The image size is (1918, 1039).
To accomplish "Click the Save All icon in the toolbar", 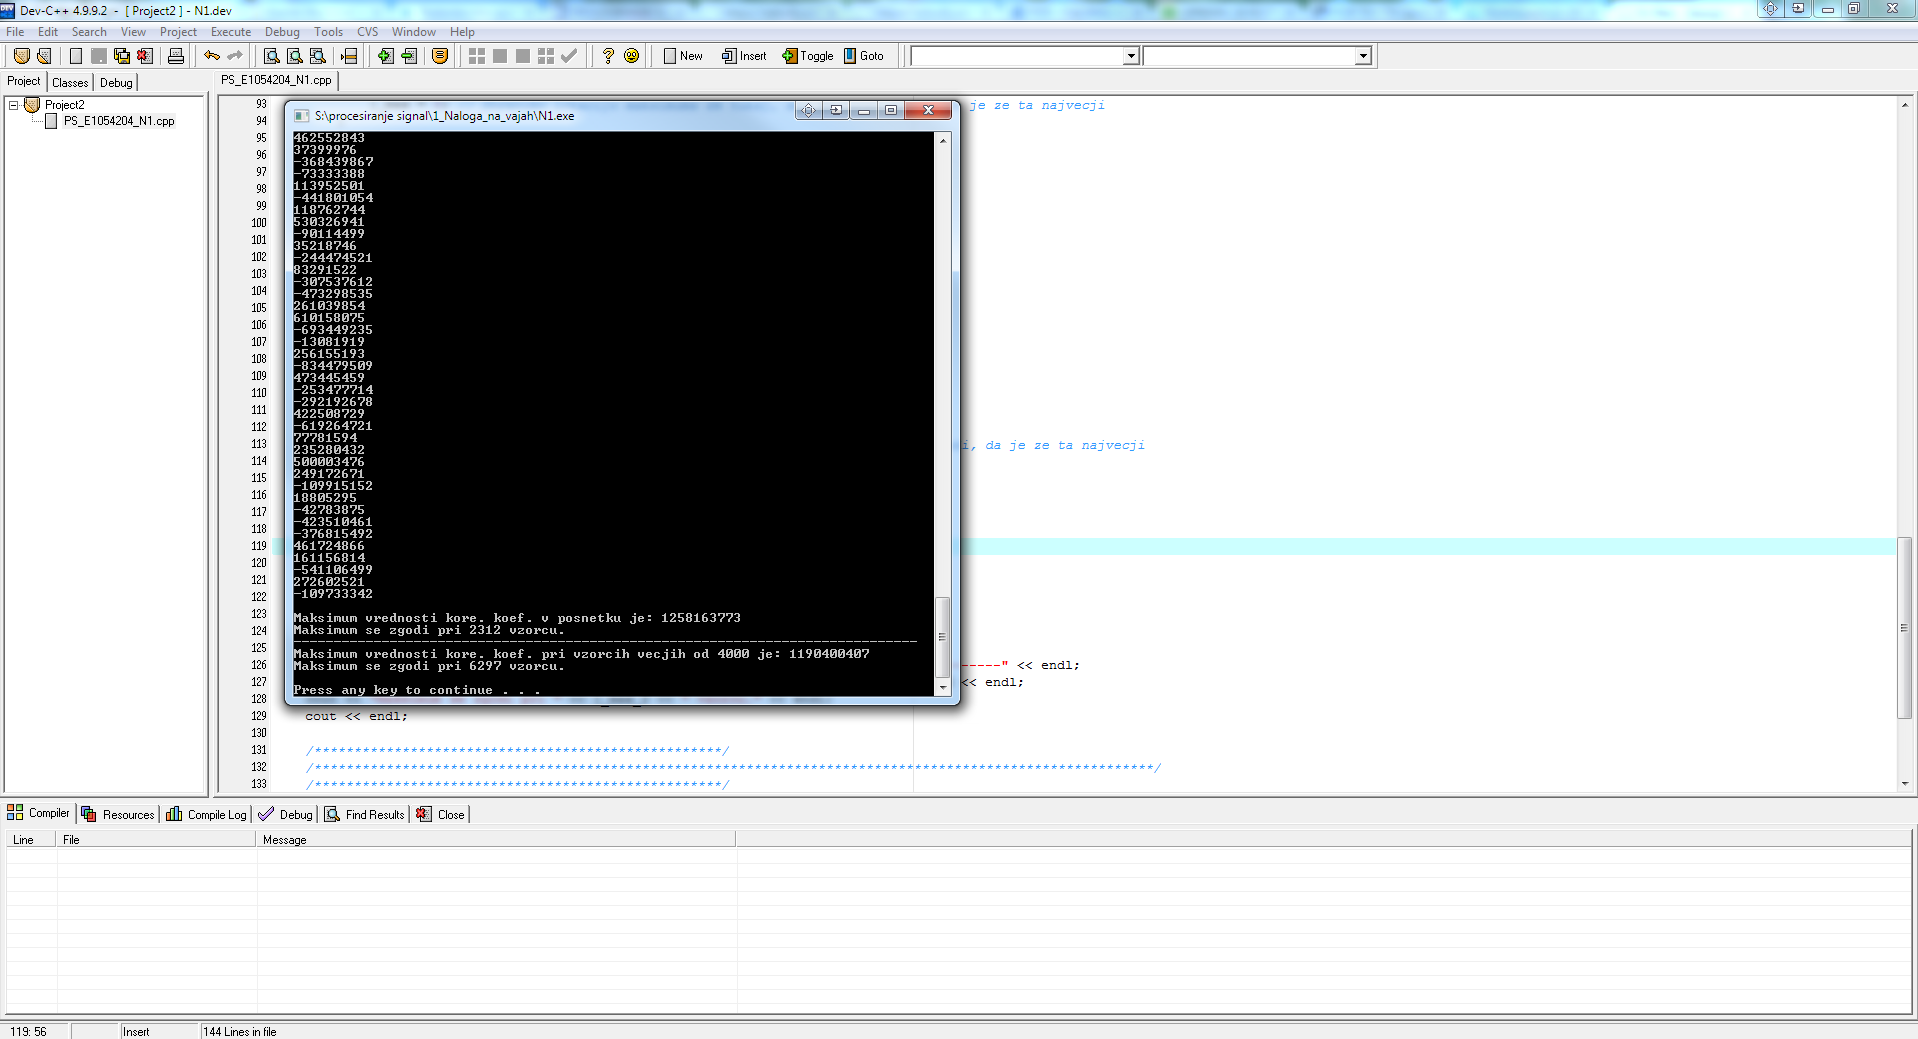I will click(122, 56).
